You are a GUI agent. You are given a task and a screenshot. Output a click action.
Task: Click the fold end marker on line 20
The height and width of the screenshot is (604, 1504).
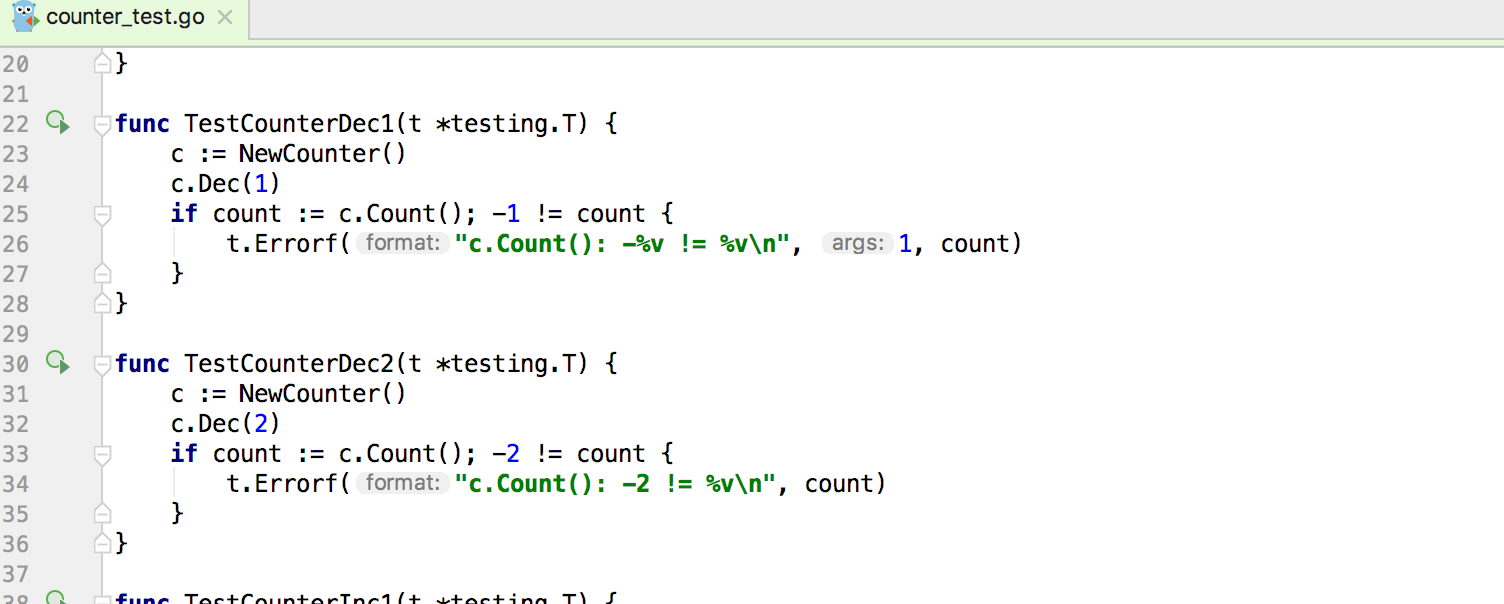point(102,63)
